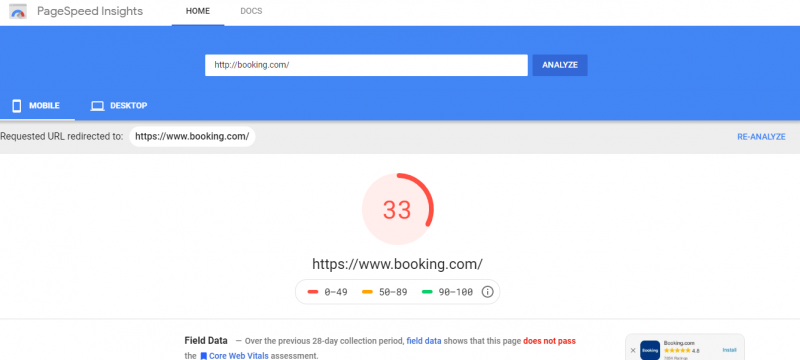800x360 pixels.
Task: Click the green 90–100 legend marker
Action: [427, 292]
